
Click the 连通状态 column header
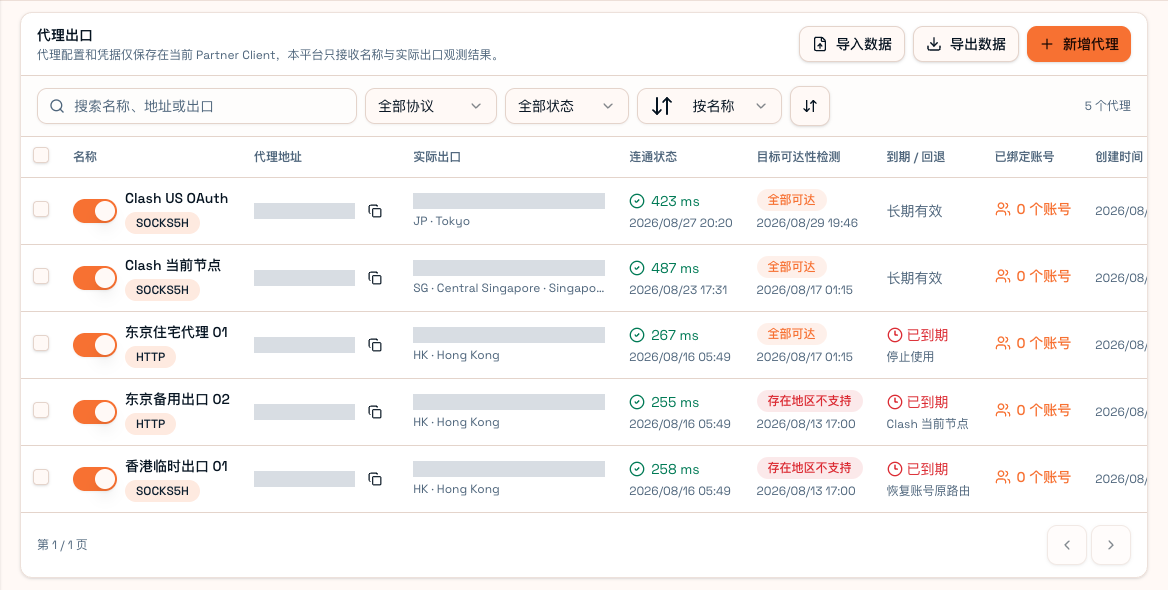653,157
